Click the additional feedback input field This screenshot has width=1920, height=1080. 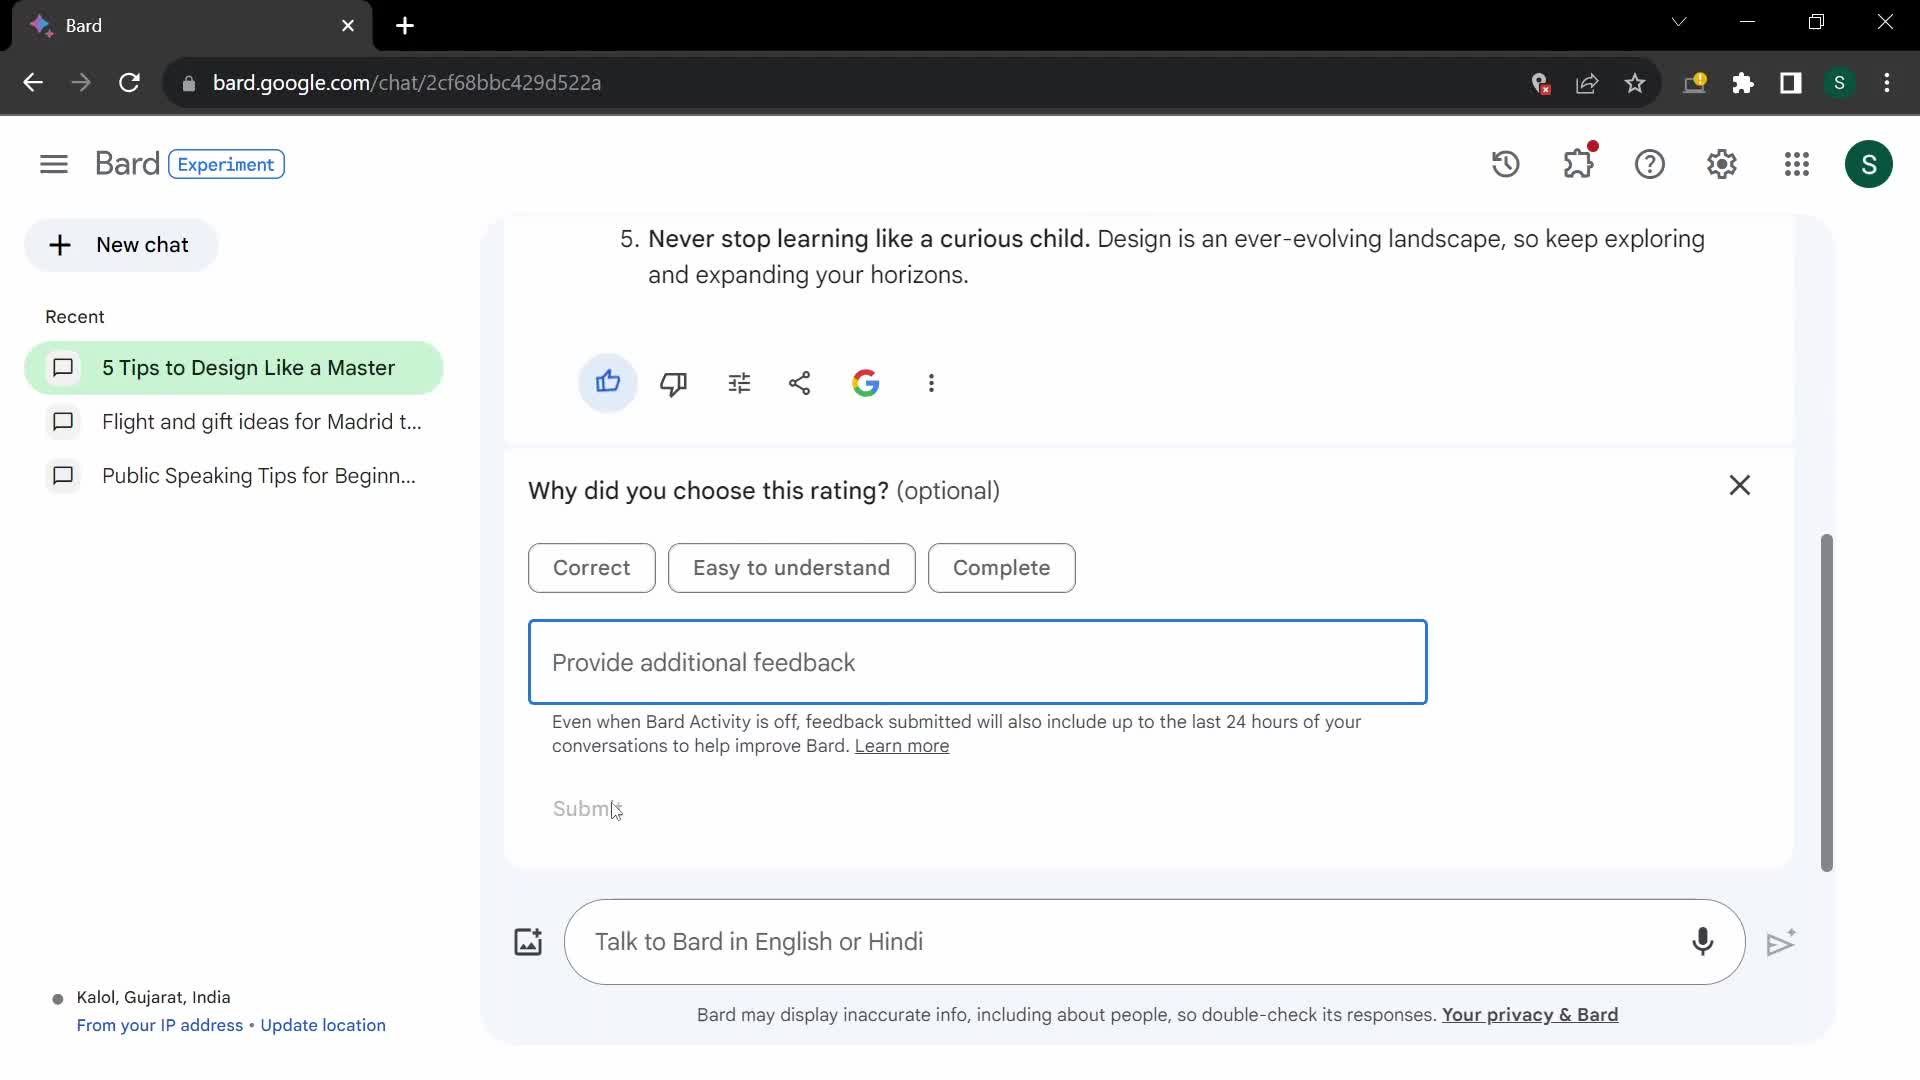pyautogui.click(x=977, y=661)
